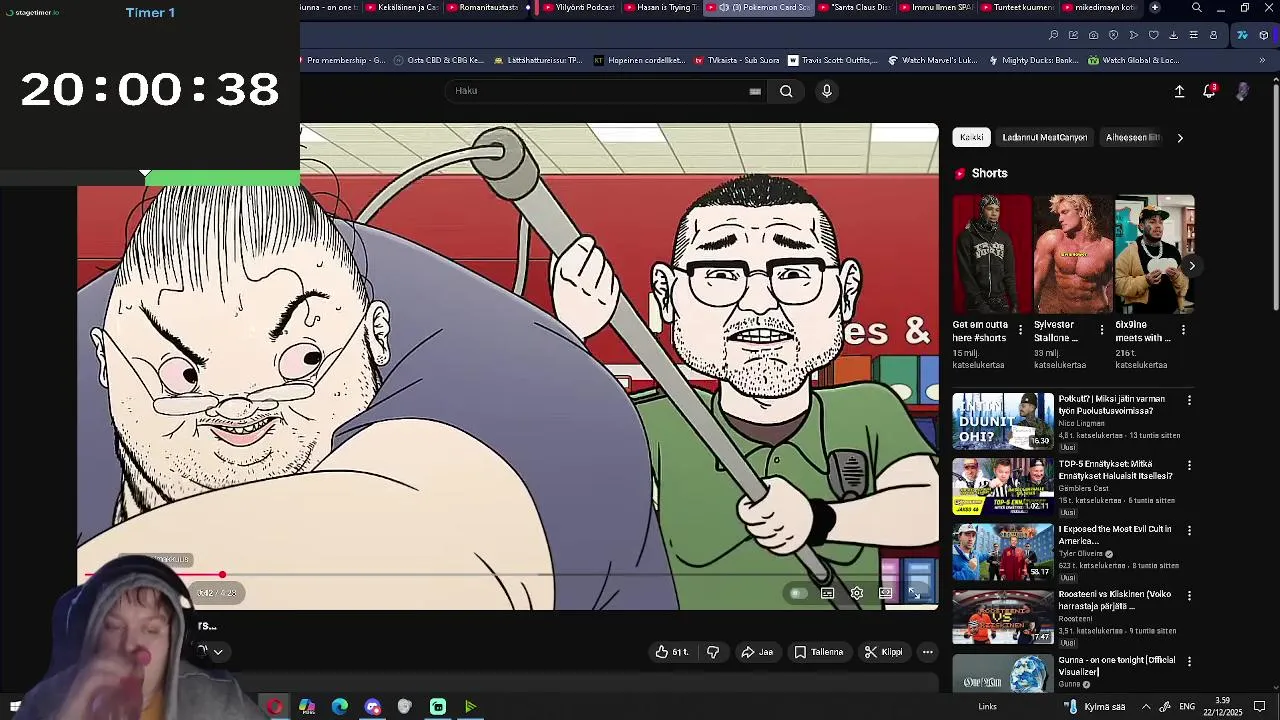The width and height of the screenshot is (1280, 720).
Task: Open a new browser tab with plus
Action: [1154, 8]
